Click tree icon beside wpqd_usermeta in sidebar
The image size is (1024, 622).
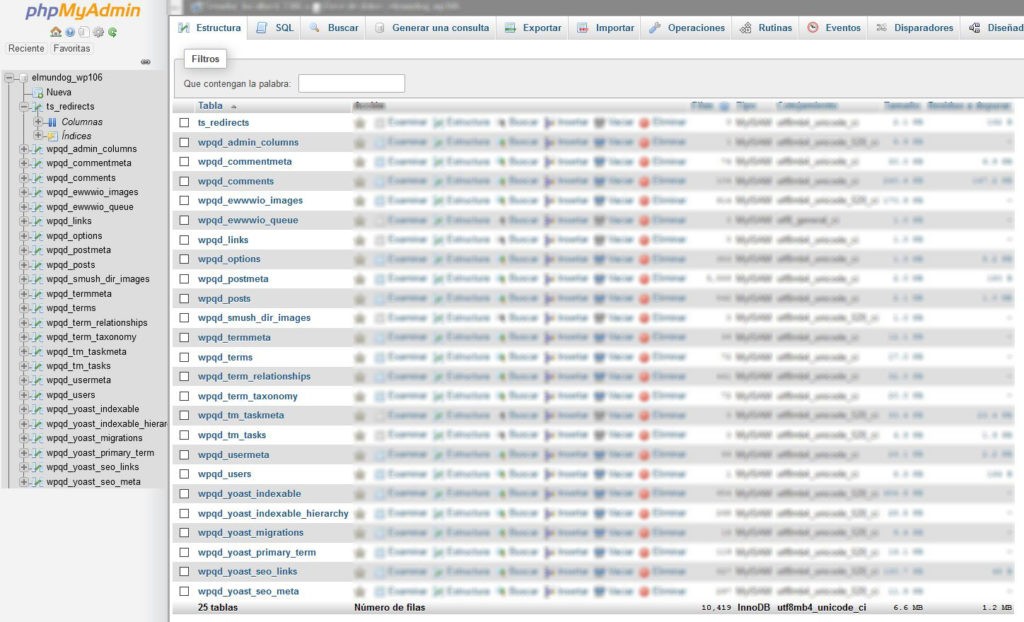tap(37, 380)
